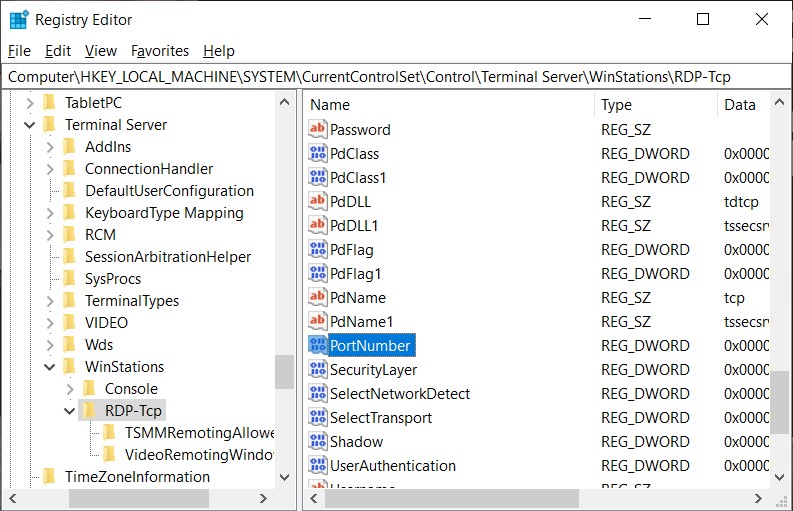Viewport: 793px width, 511px height.
Task: Collapse the RDP-Tcp tree node
Action: point(69,411)
